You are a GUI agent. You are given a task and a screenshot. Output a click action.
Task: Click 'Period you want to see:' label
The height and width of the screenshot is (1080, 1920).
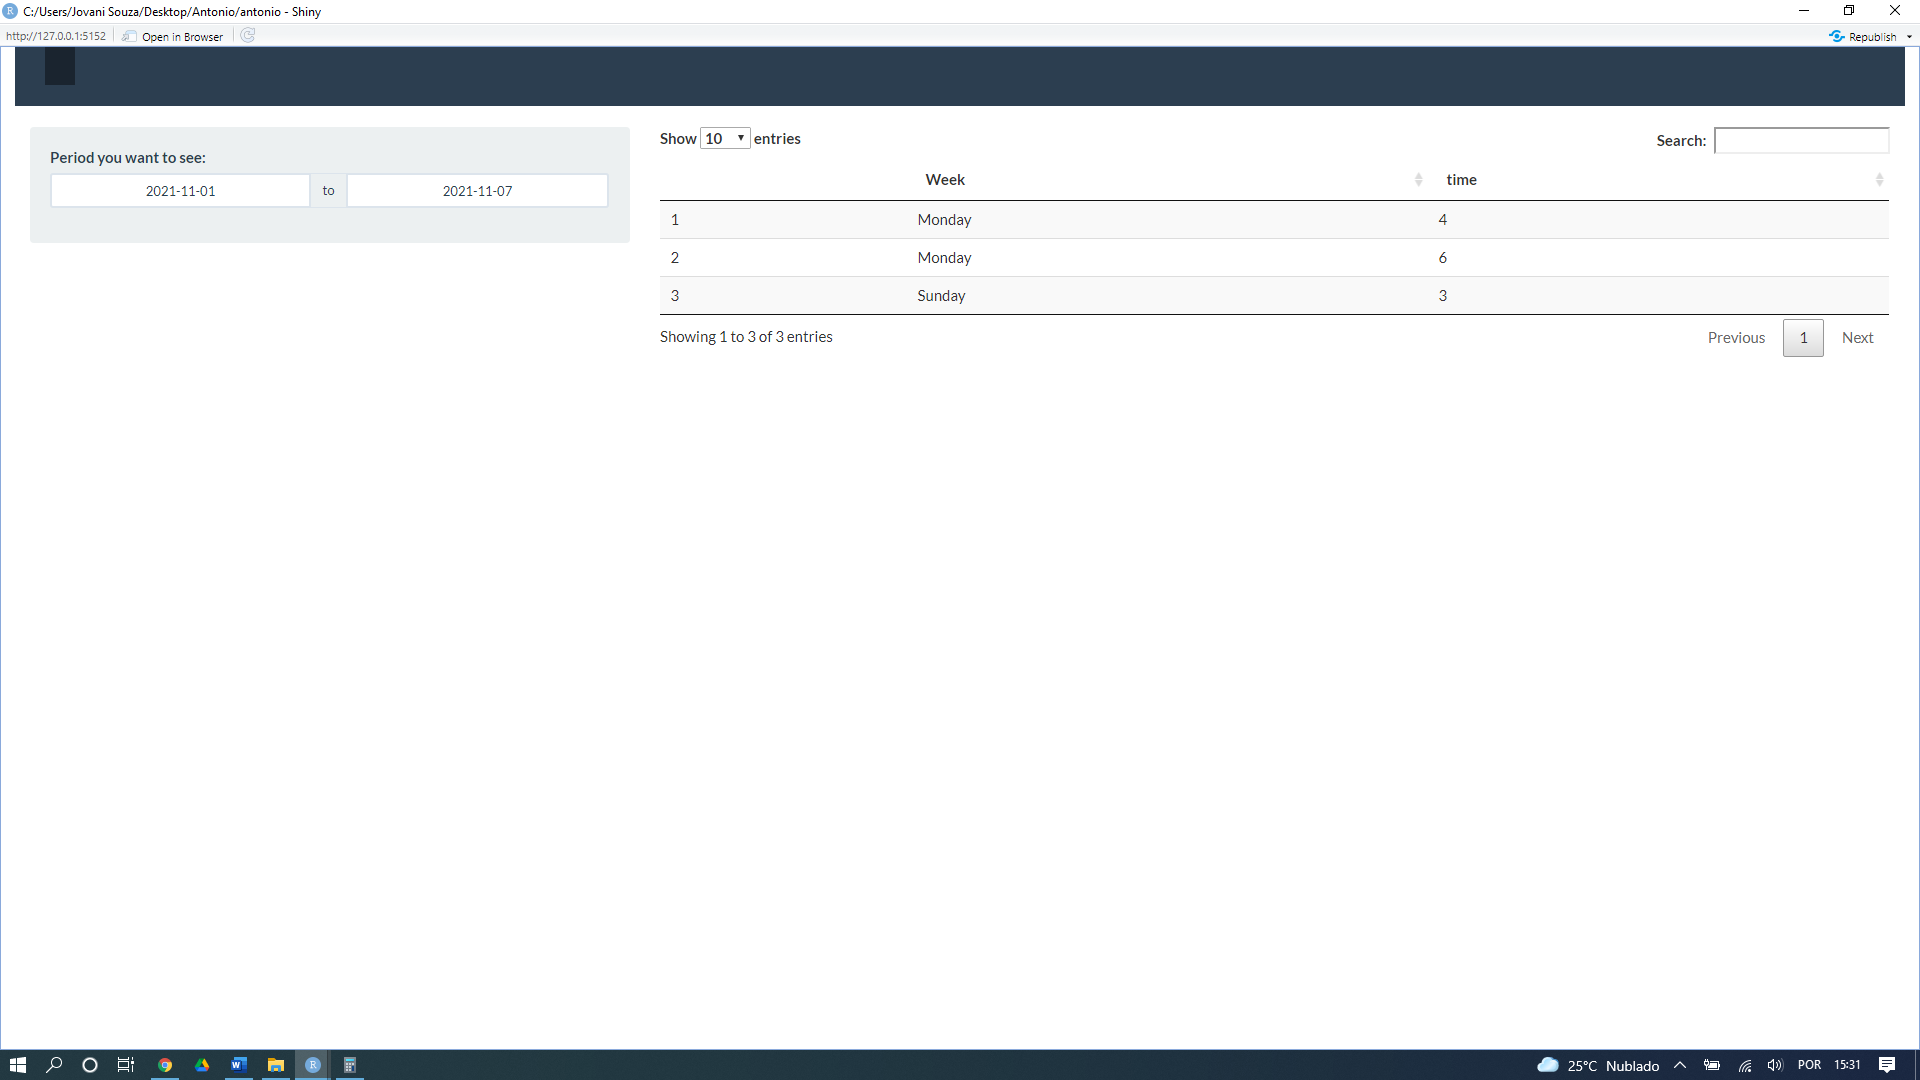pyautogui.click(x=128, y=158)
